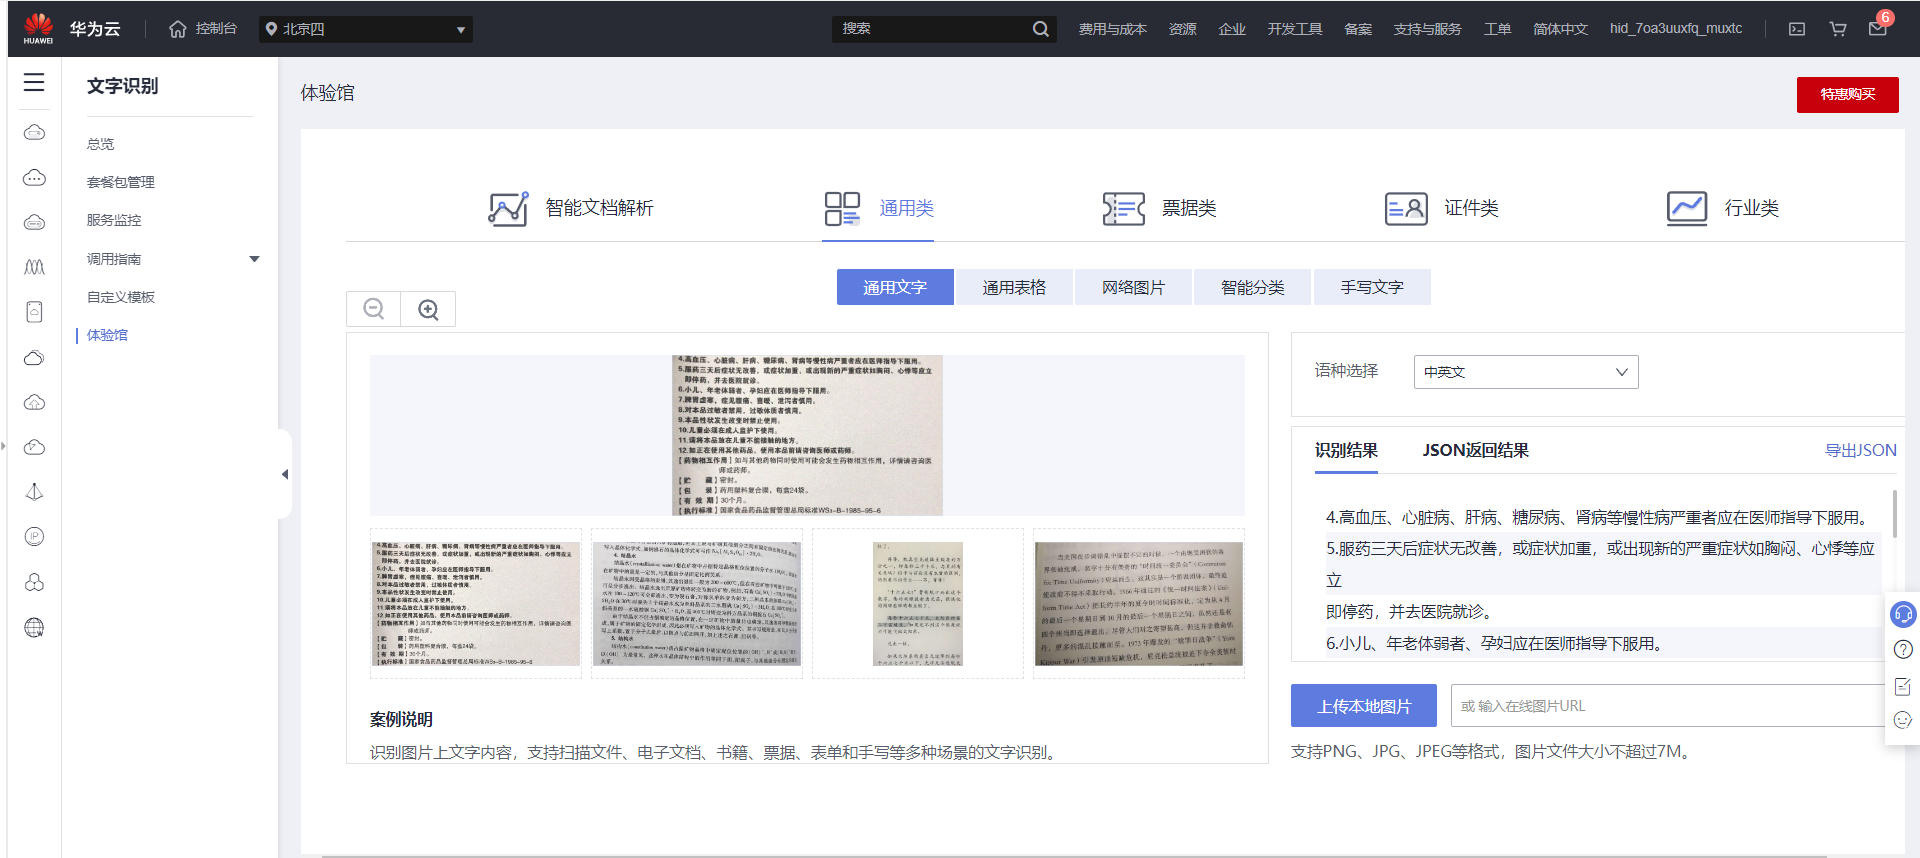Select the 通用表格 sub-tab
This screenshot has height=858, width=1920.
1014,287
